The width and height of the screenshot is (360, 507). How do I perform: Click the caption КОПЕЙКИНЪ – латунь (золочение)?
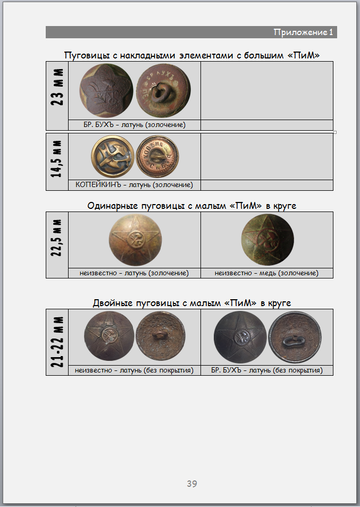pos(134,185)
